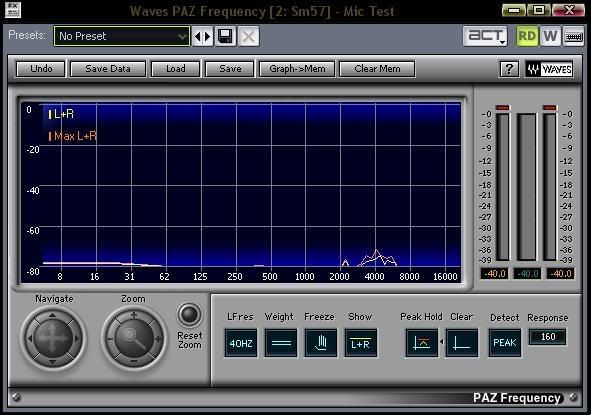Click the Clear Mem button

pos(377,69)
